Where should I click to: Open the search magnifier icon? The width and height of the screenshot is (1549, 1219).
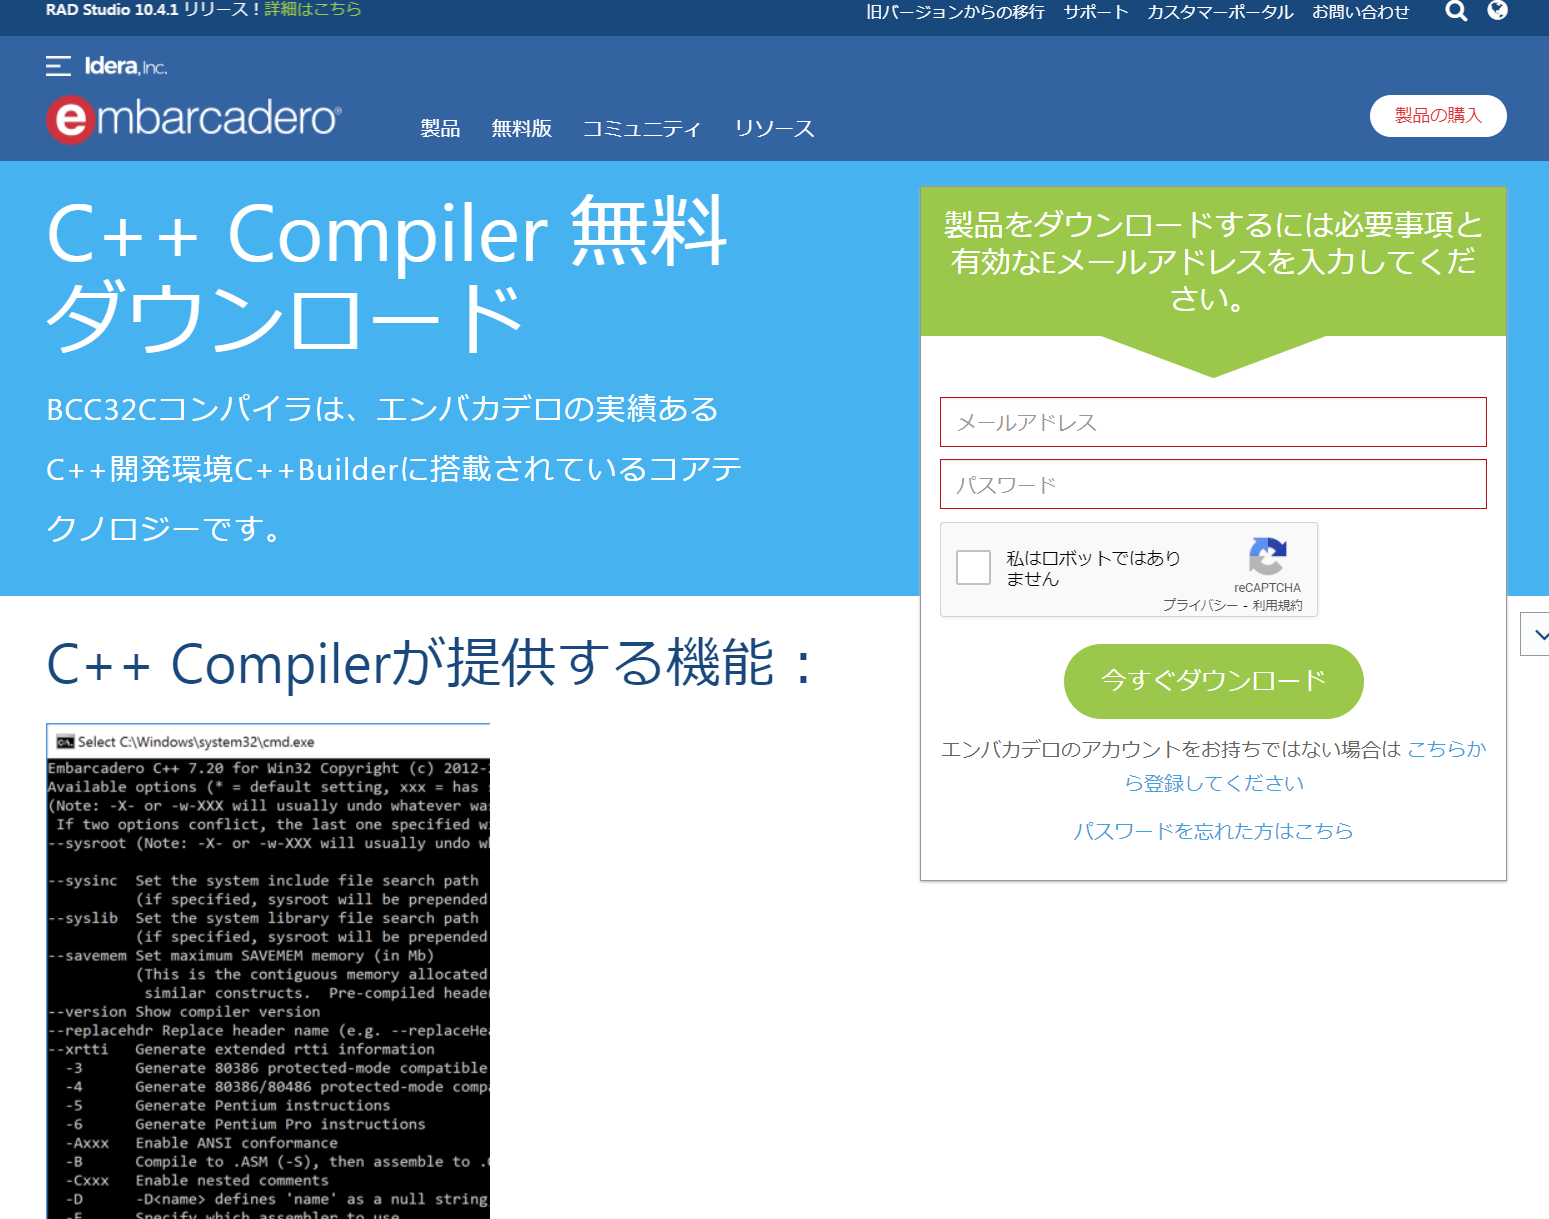1456,11
